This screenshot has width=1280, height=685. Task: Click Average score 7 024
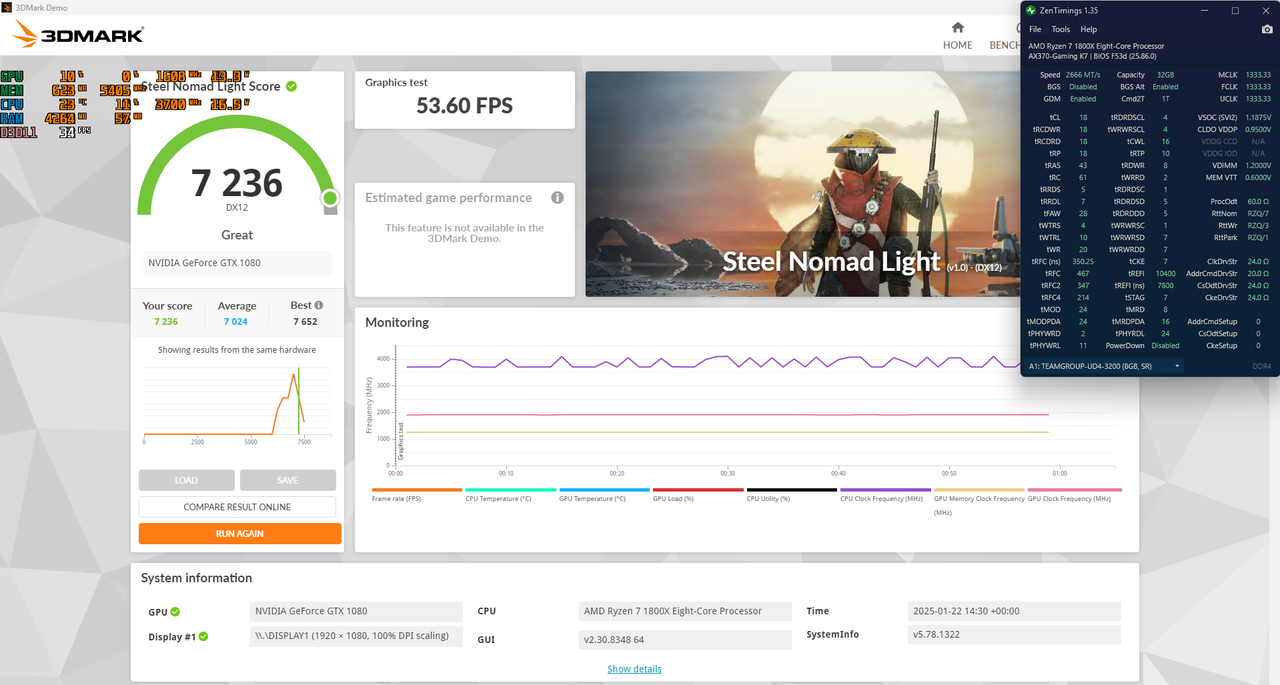[237, 322]
